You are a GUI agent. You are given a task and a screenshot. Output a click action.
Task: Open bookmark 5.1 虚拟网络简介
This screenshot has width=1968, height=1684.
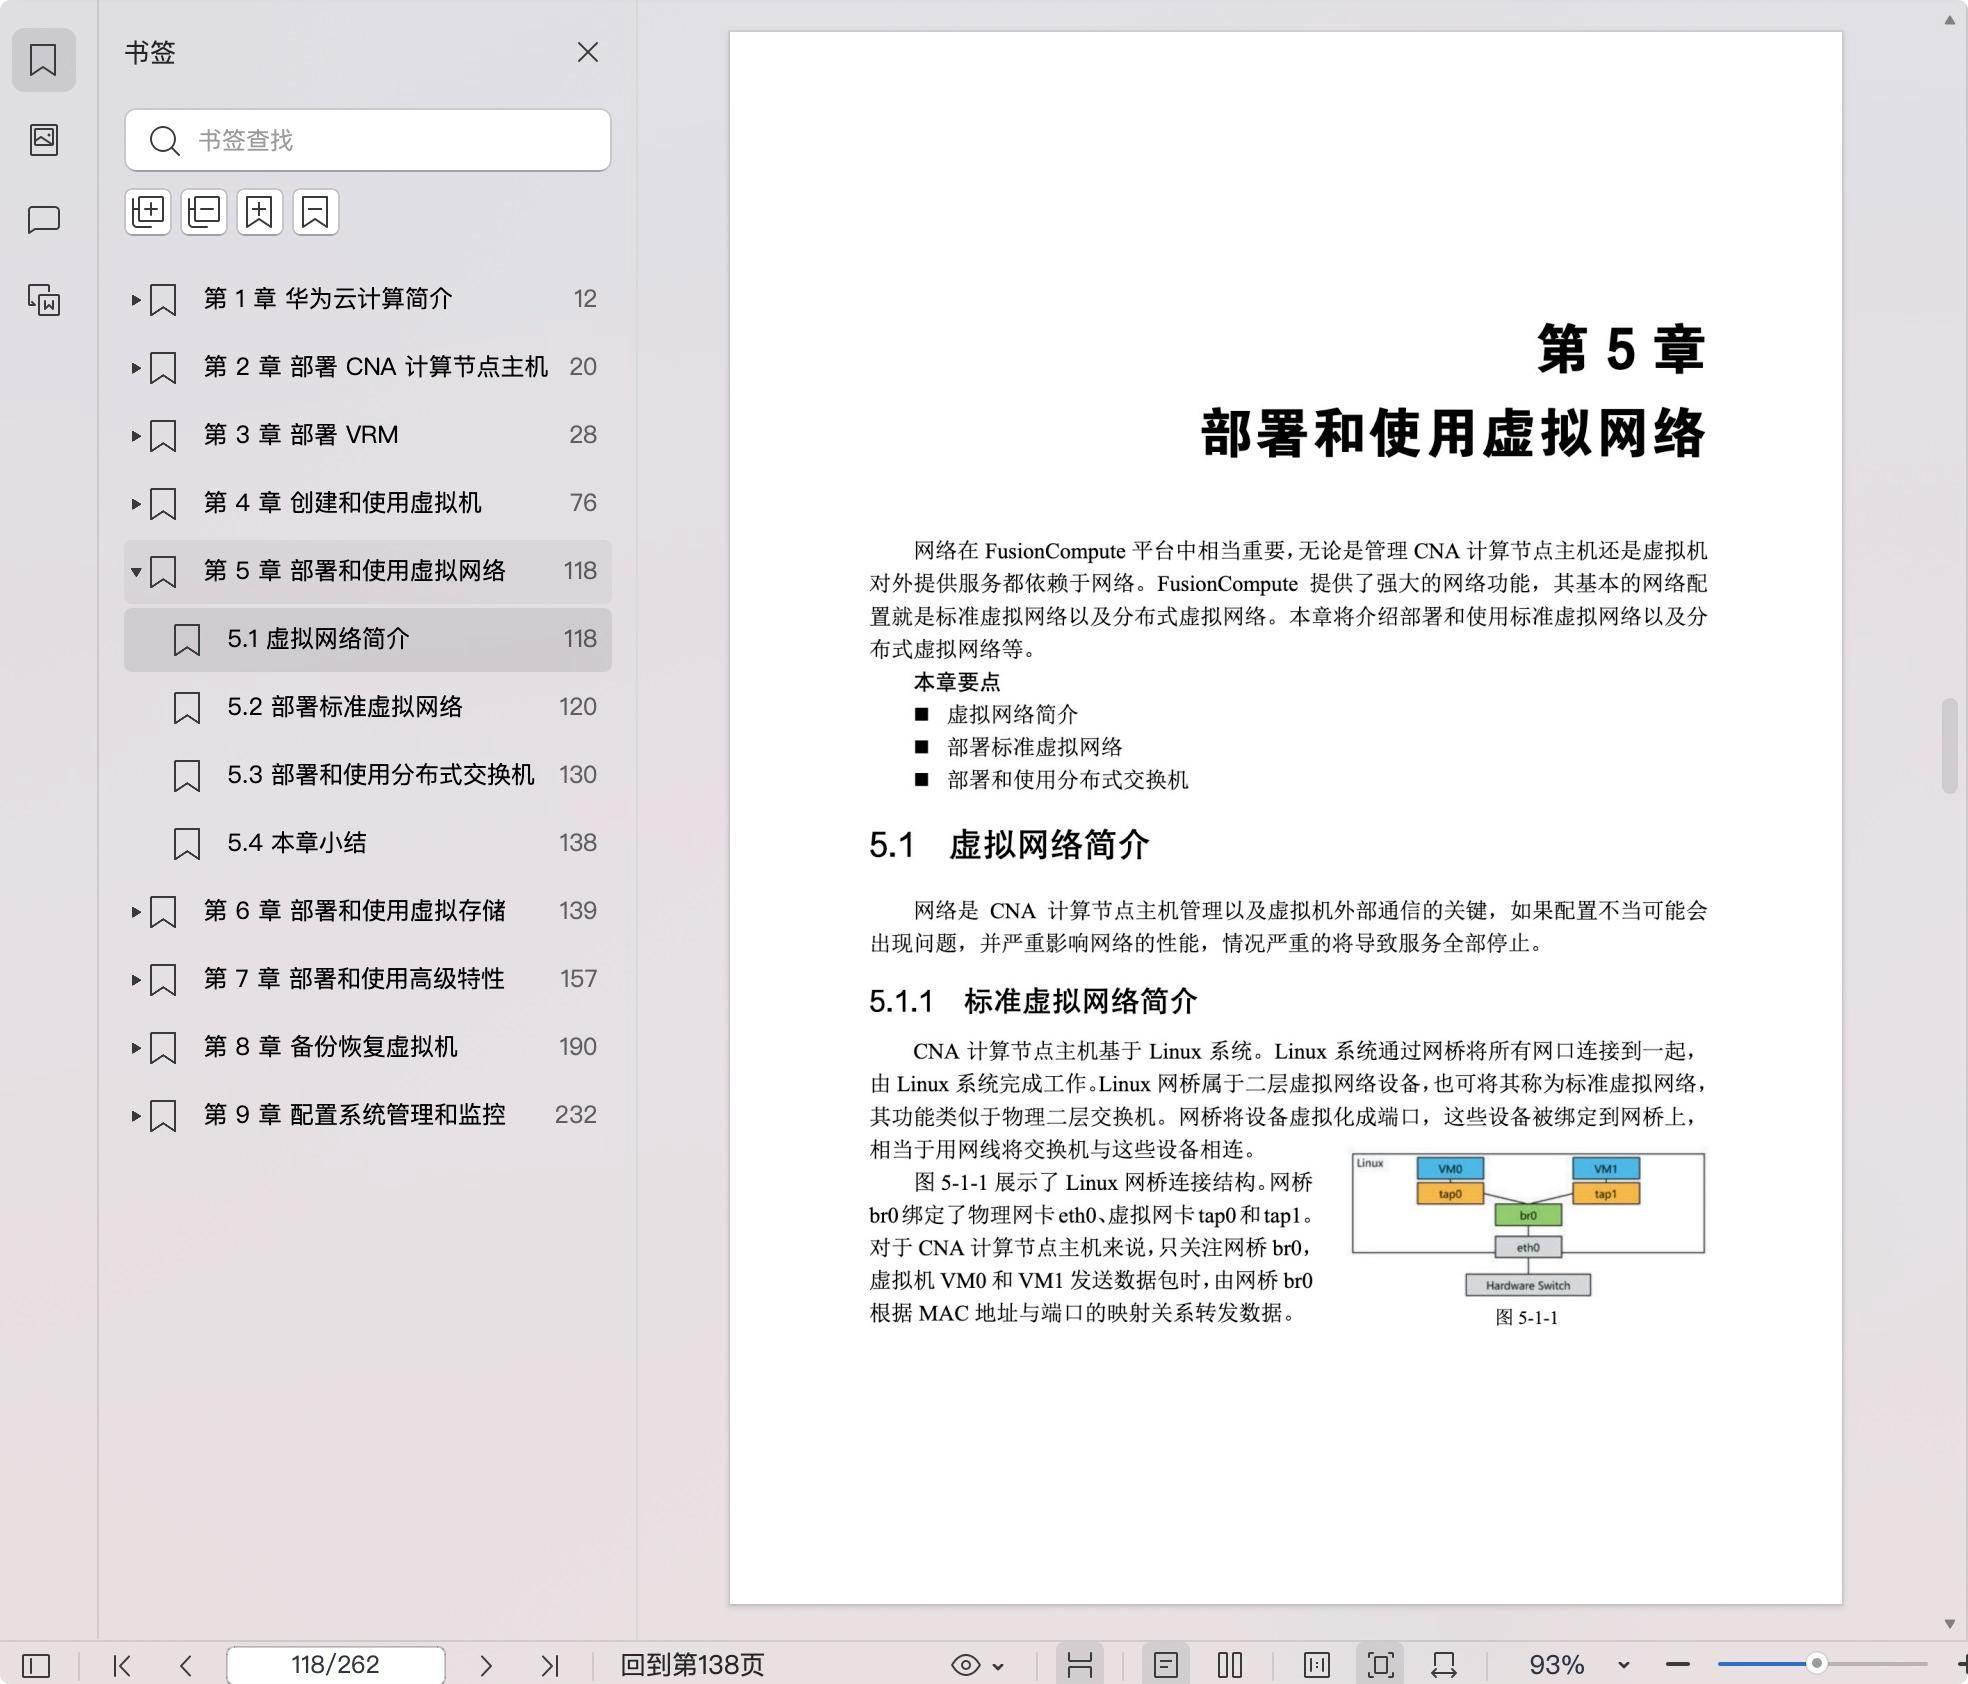click(x=368, y=639)
